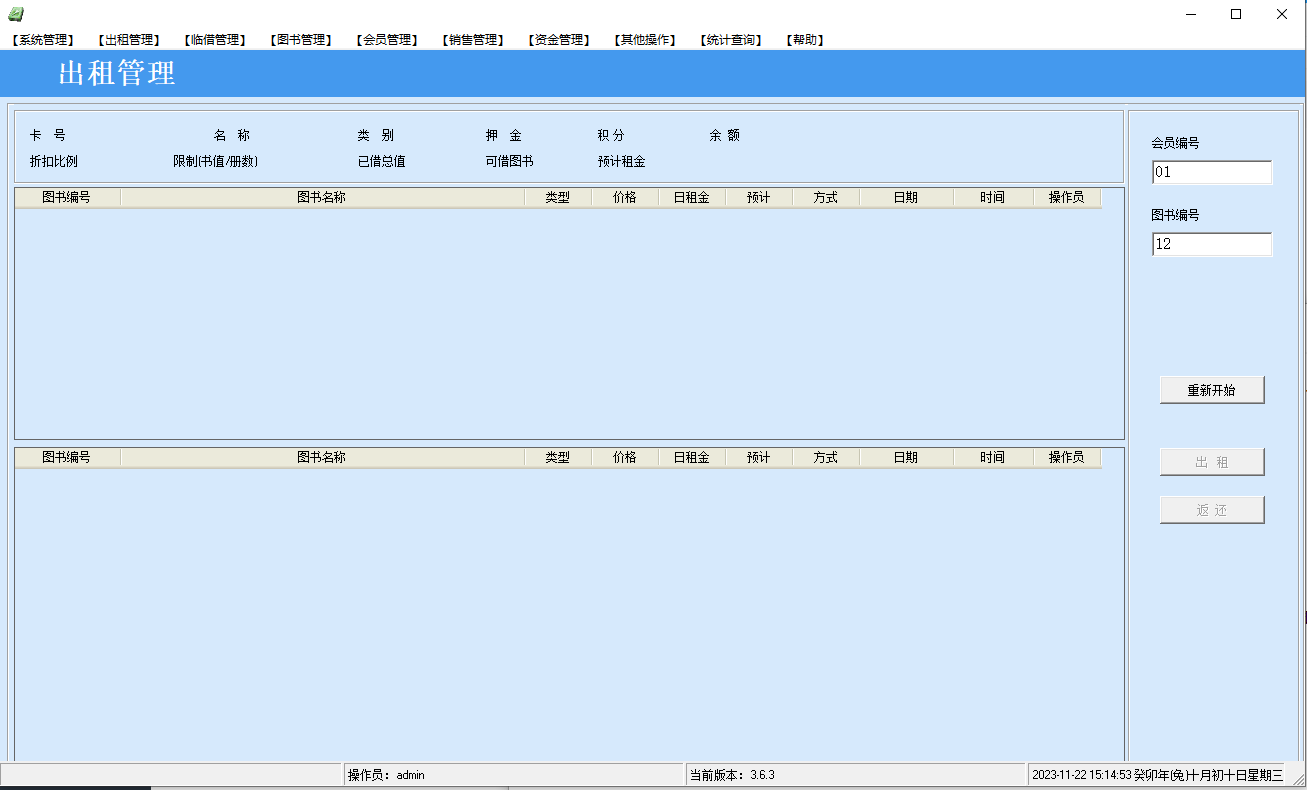This screenshot has width=1307, height=790.
Task: Click 时间 header in lower table
Action: pyautogui.click(x=993, y=457)
